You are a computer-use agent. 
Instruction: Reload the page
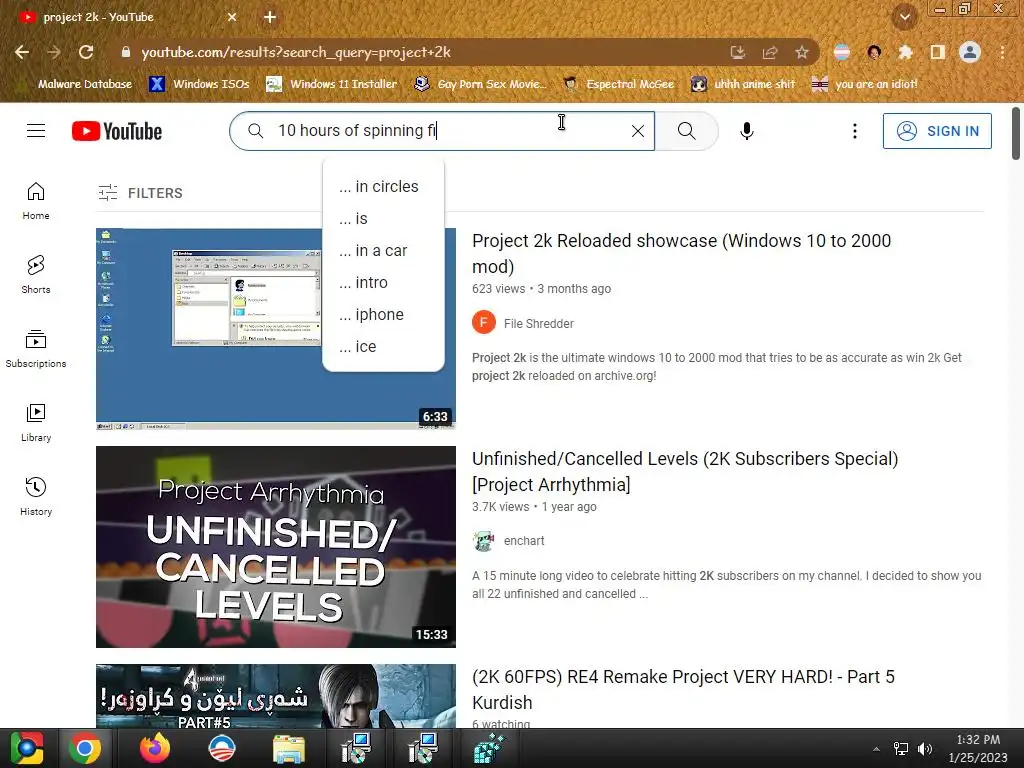86,52
